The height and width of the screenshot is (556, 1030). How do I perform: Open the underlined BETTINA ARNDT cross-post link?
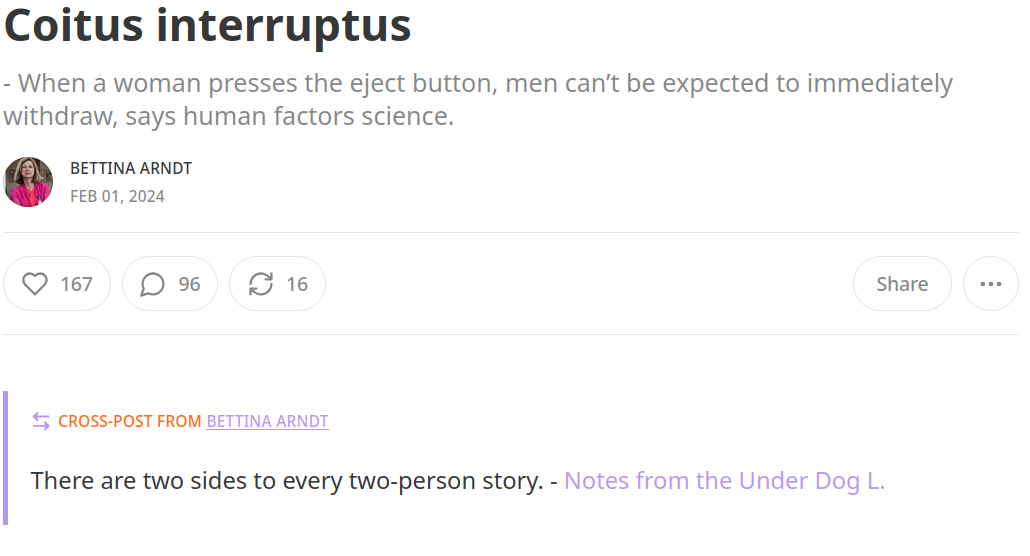point(267,421)
